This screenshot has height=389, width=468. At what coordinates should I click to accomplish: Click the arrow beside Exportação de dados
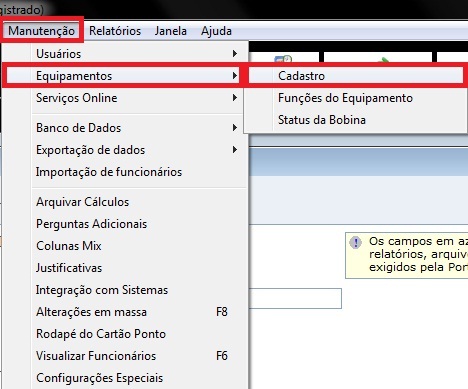click(x=235, y=150)
